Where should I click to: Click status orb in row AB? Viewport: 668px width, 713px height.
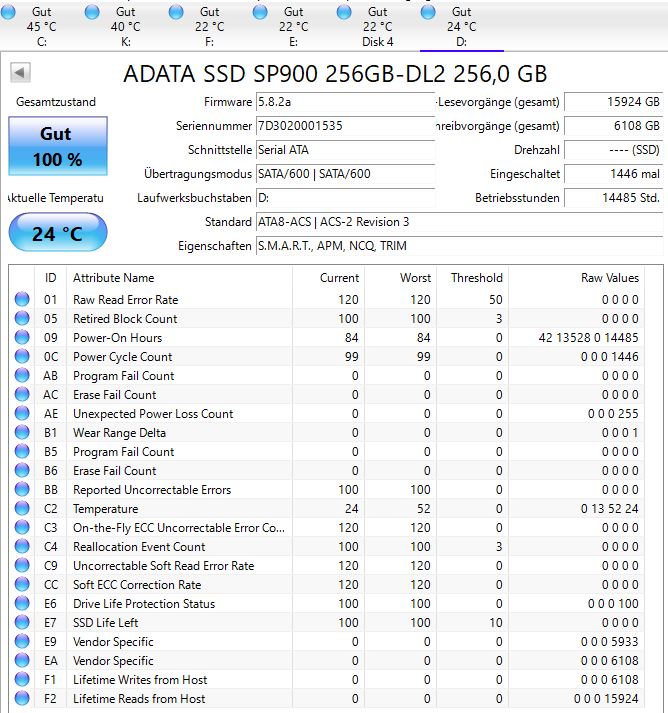[22, 376]
